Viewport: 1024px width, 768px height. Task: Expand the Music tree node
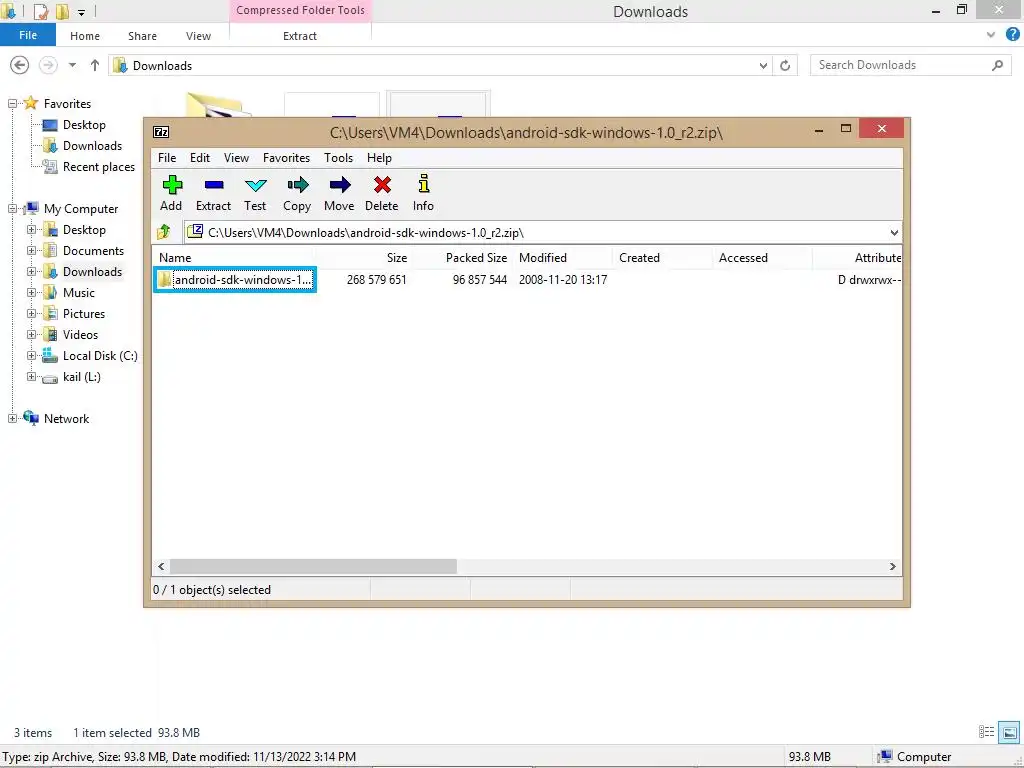pos(31,293)
